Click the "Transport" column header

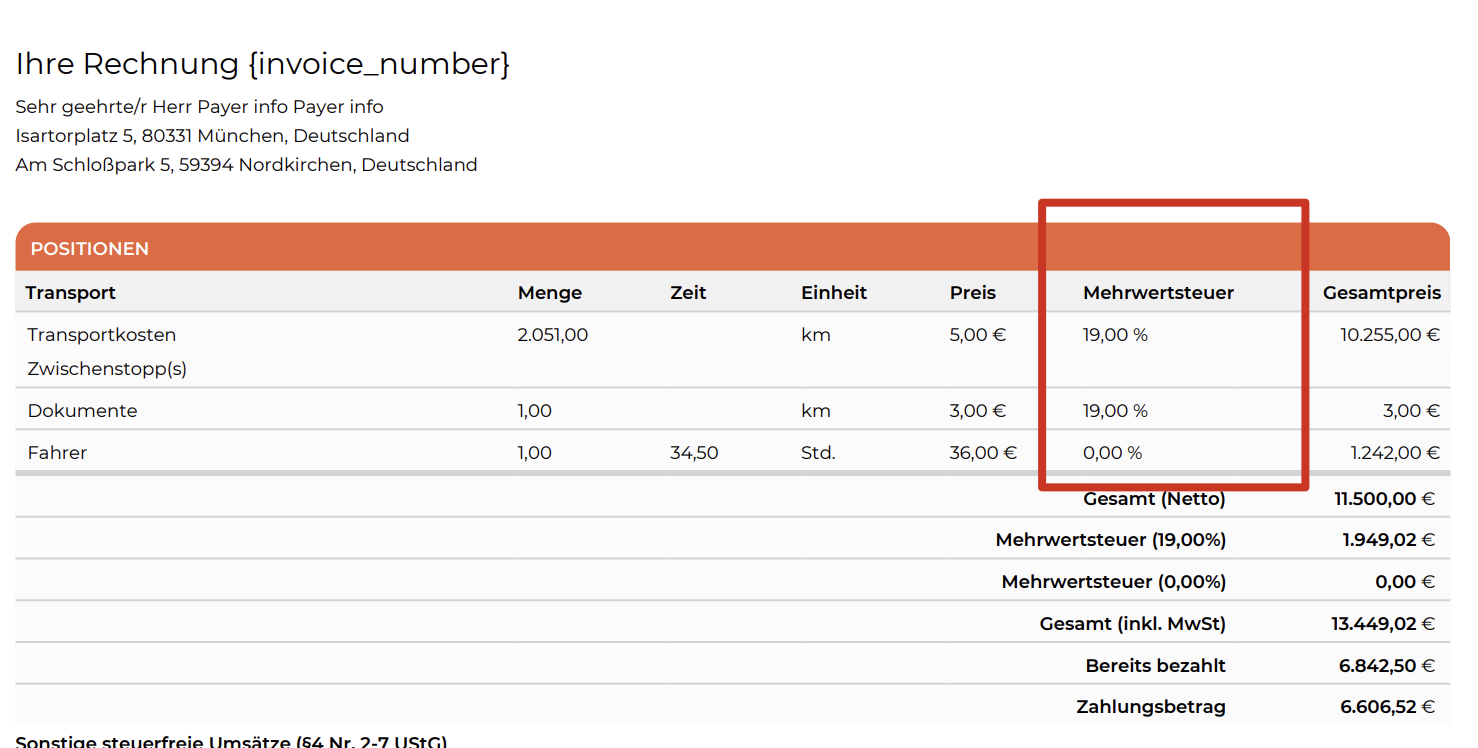(71, 293)
